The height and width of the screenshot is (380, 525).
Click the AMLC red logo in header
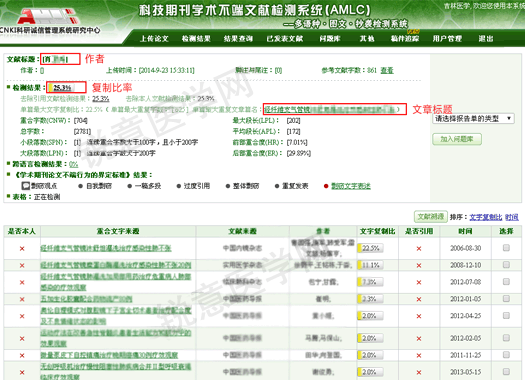click(48, 16)
